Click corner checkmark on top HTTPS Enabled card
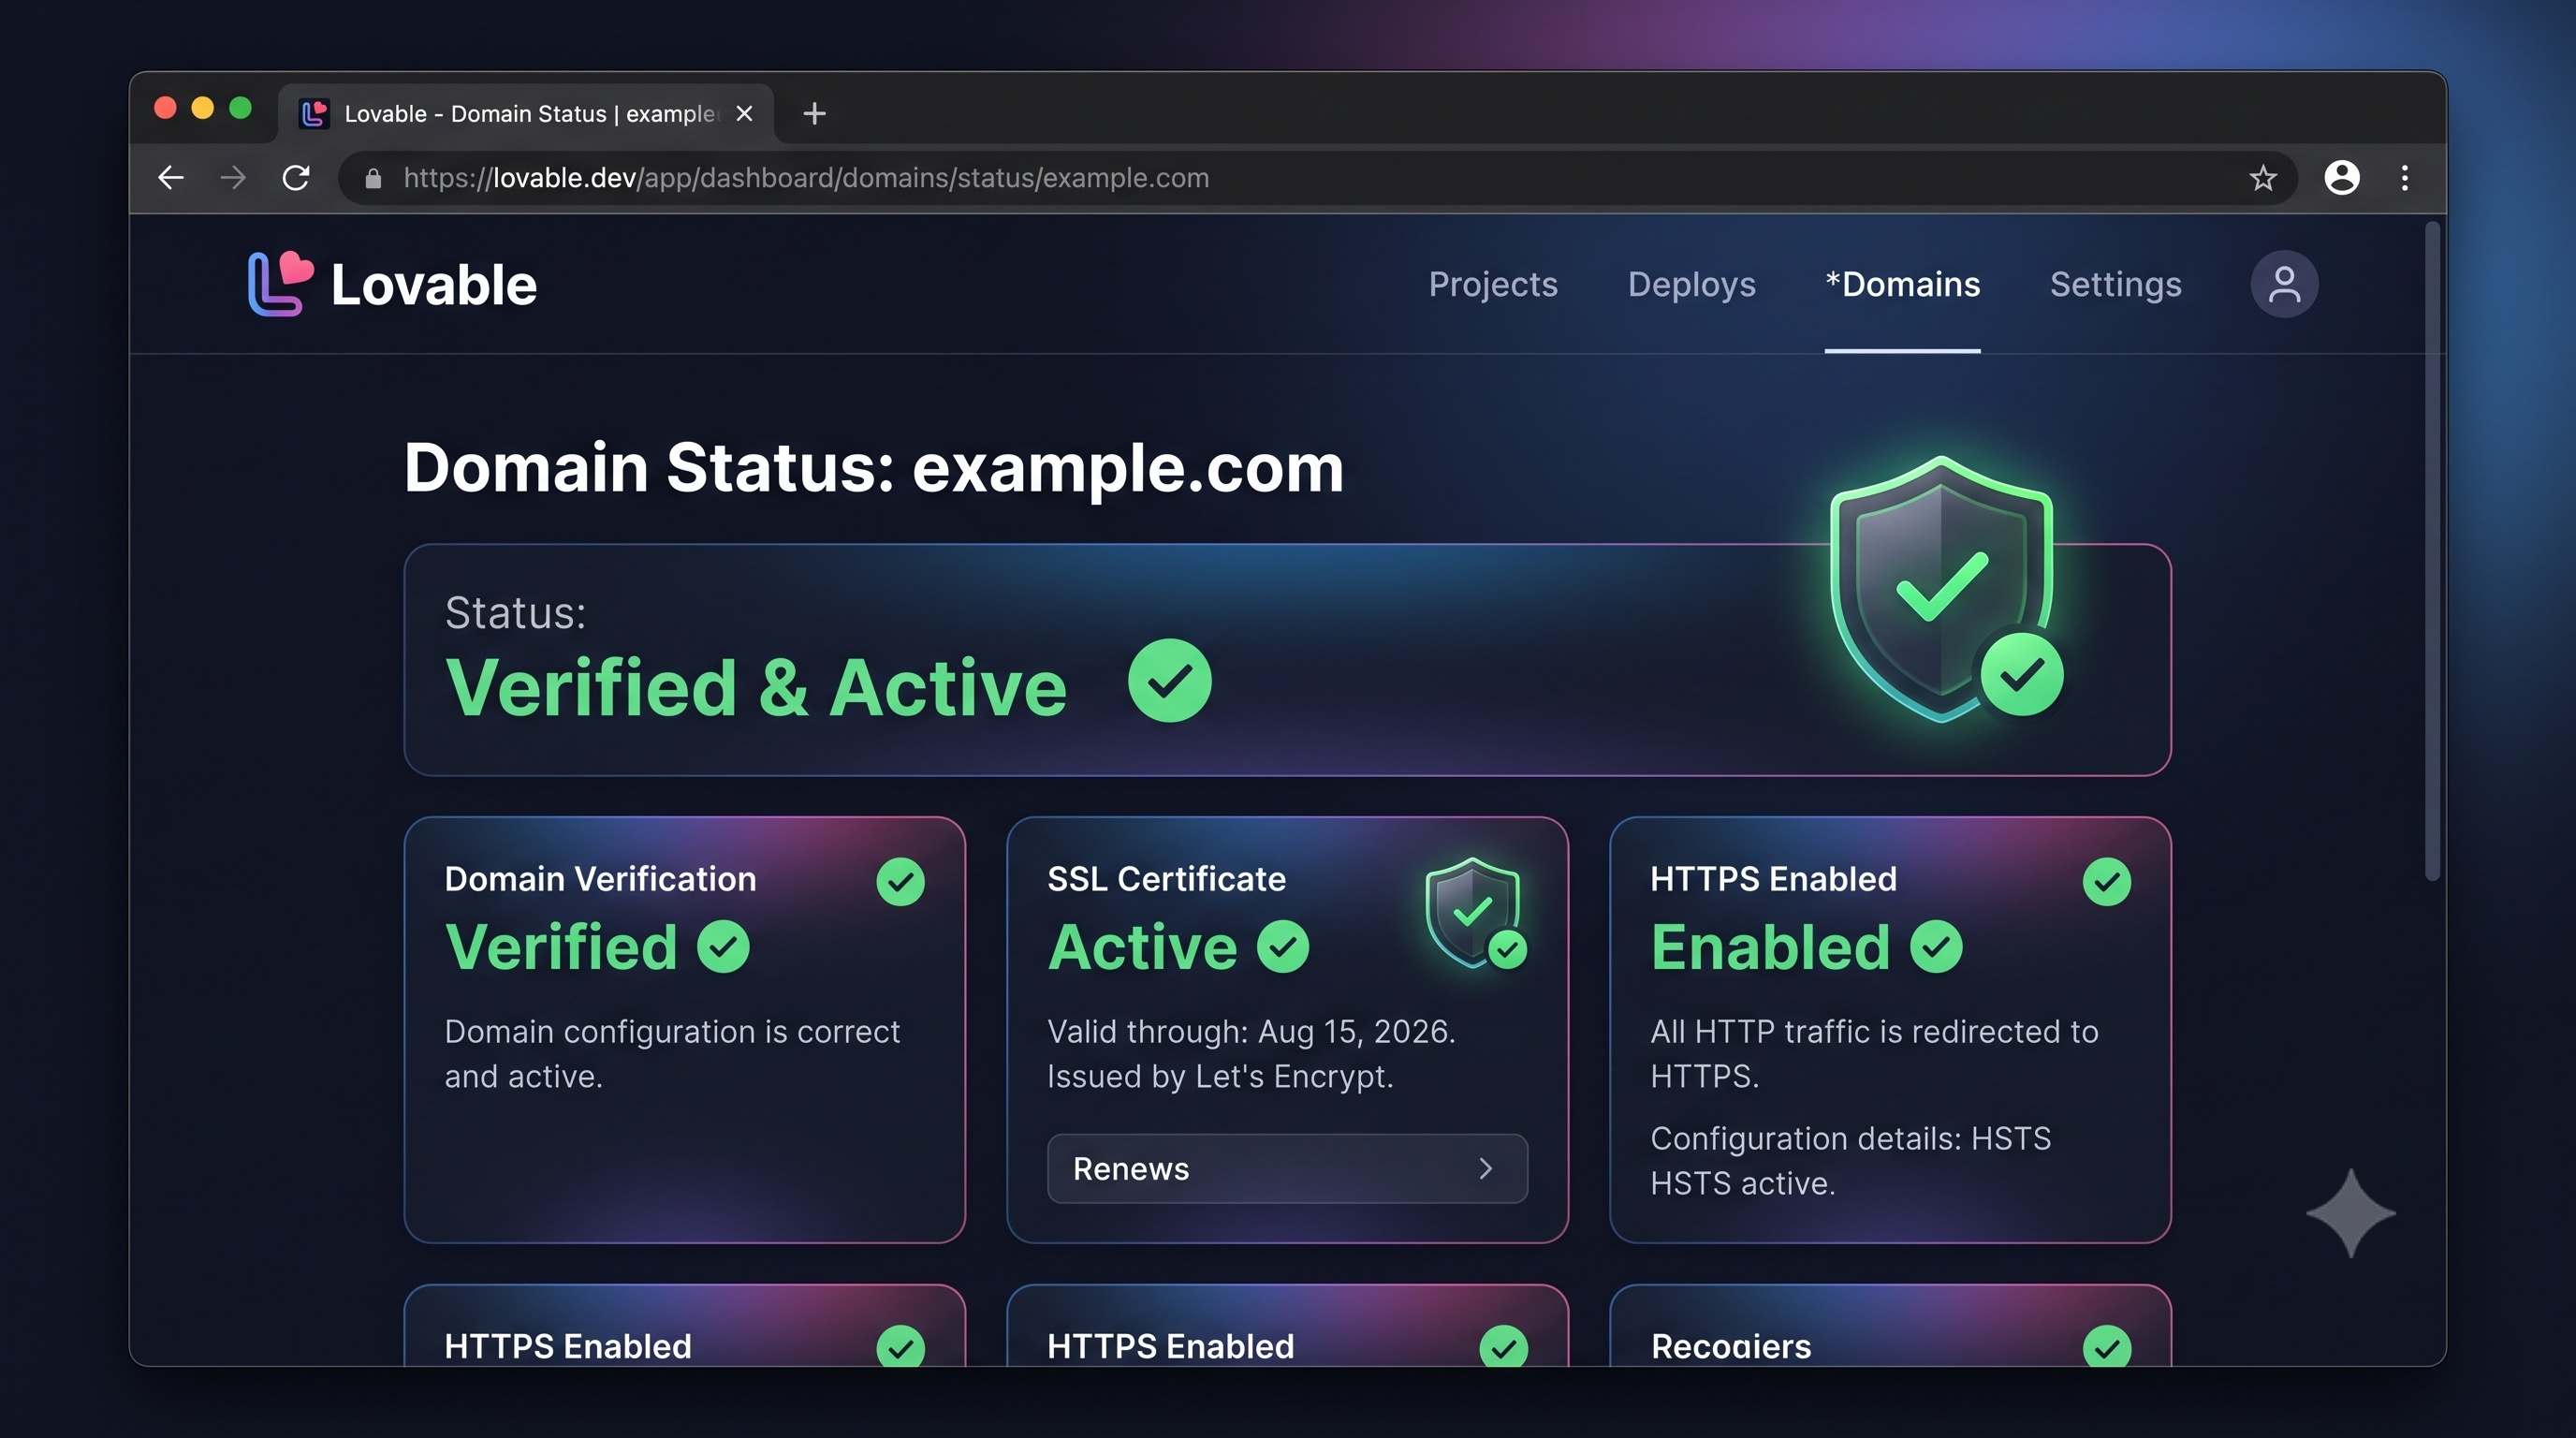Image resolution: width=2576 pixels, height=1438 pixels. click(2107, 882)
